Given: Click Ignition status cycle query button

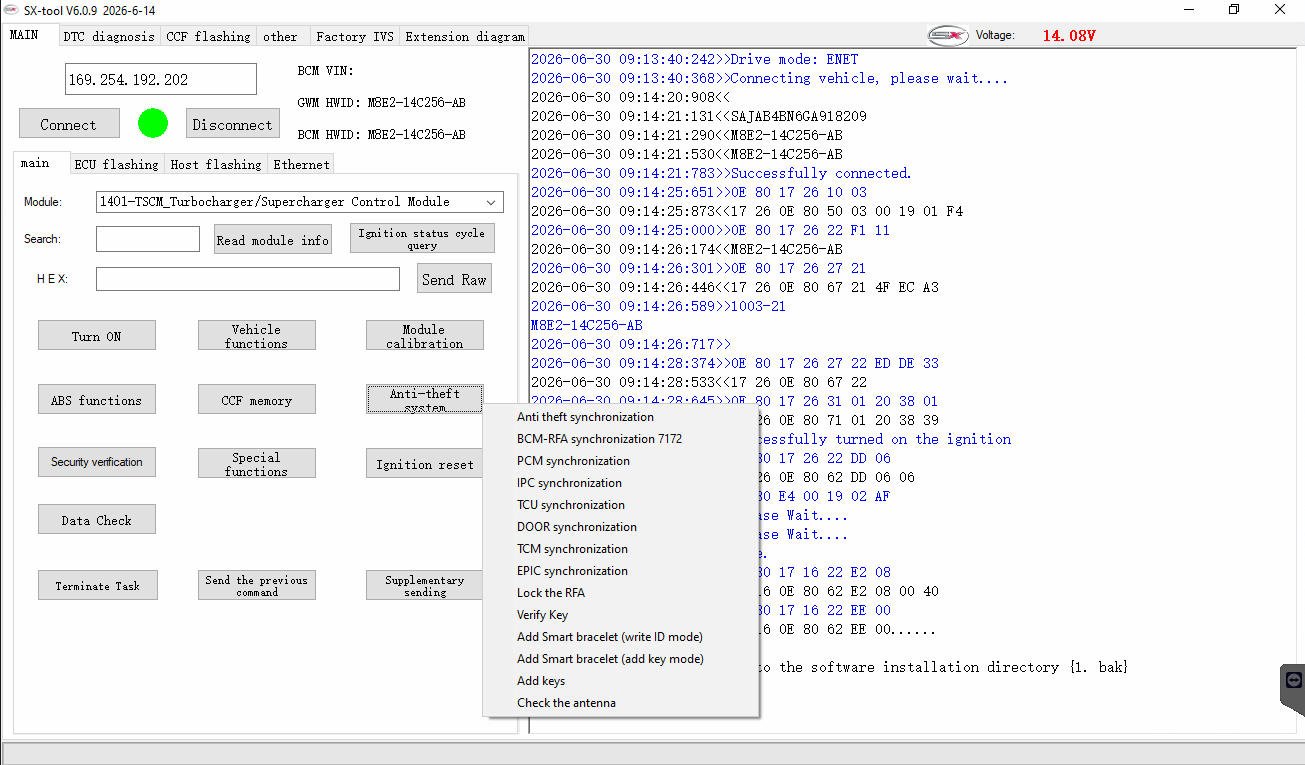Looking at the screenshot, I should 421,239.
